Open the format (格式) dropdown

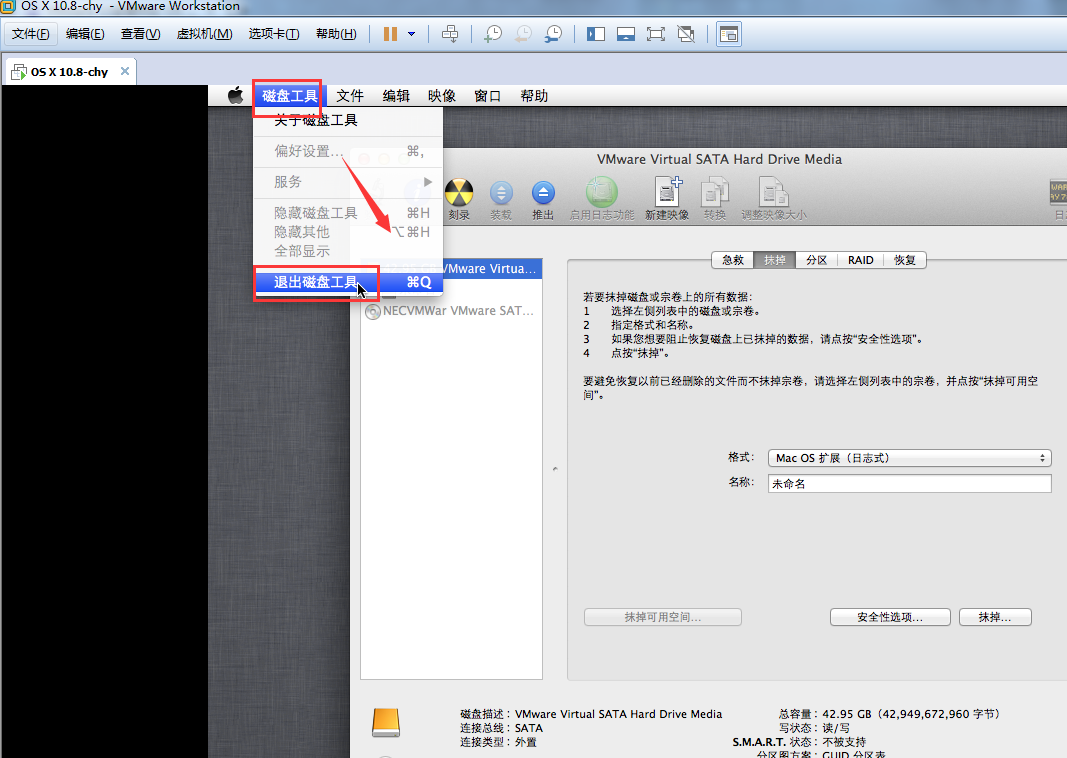(x=909, y=458)
